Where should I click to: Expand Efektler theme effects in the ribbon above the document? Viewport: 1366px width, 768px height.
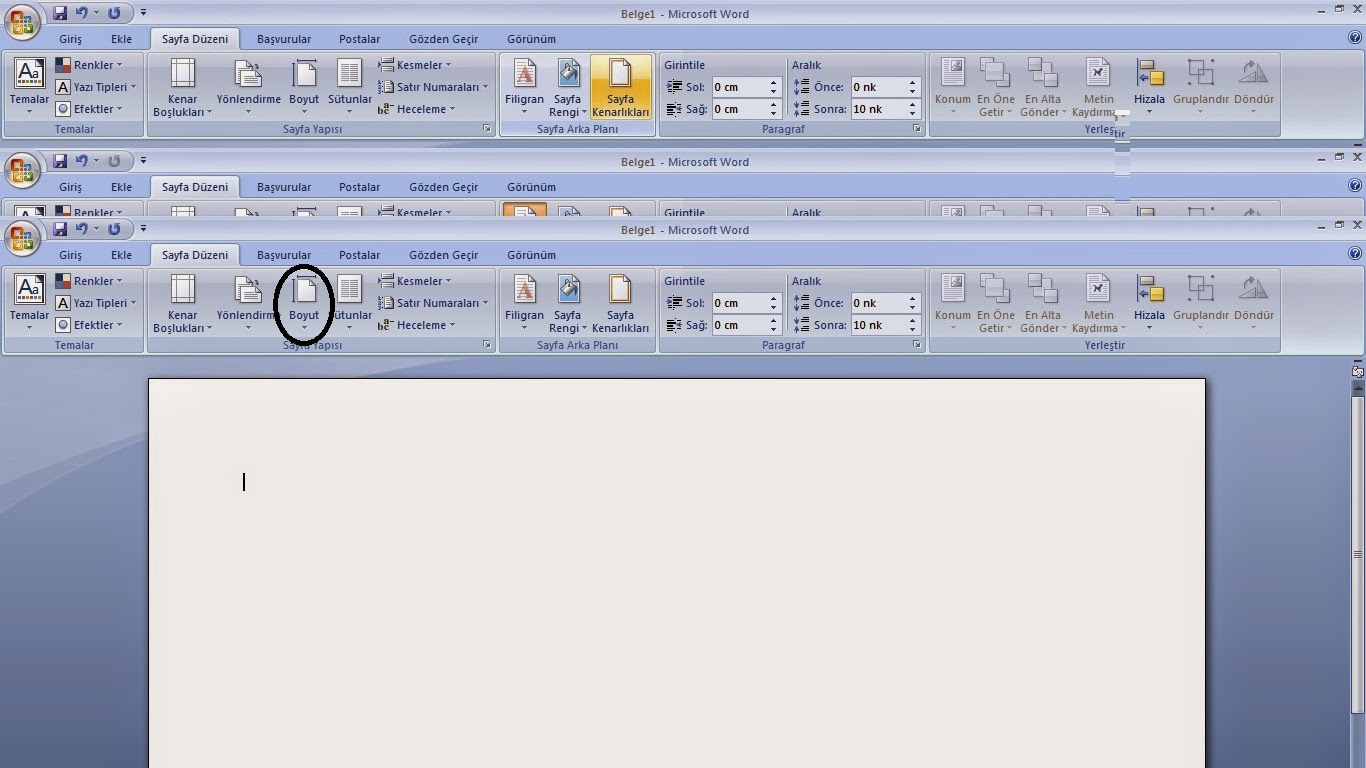(x=89, y=325)
